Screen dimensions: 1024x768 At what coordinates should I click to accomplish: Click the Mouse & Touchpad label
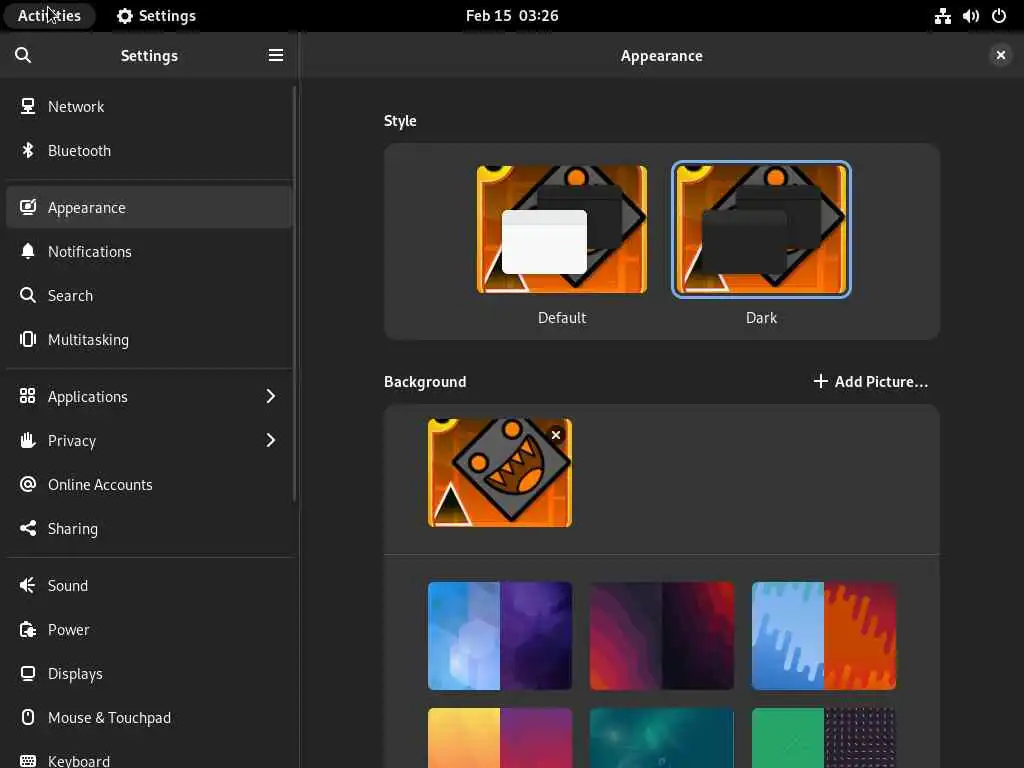pyautogui.click(x=109, y=718)
